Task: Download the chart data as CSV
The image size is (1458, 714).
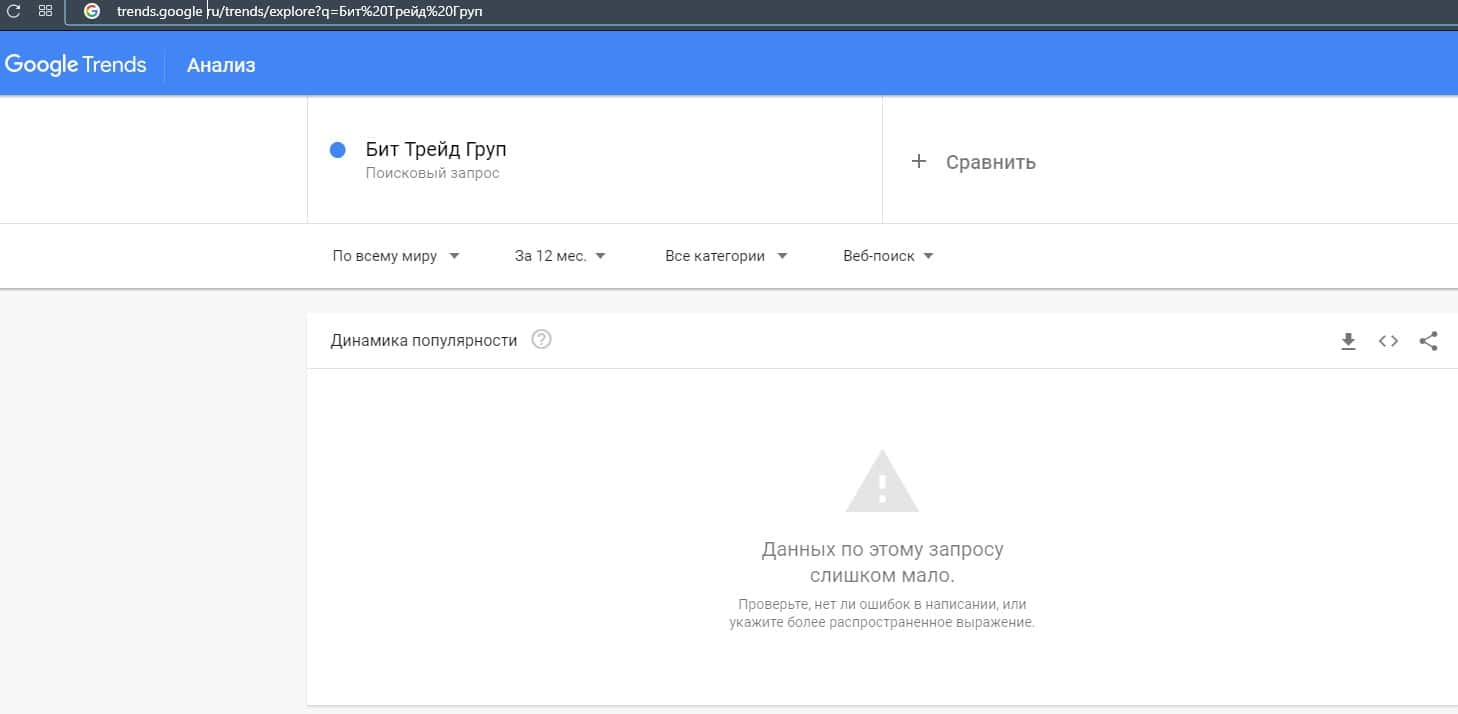Action: point(1348,341)
